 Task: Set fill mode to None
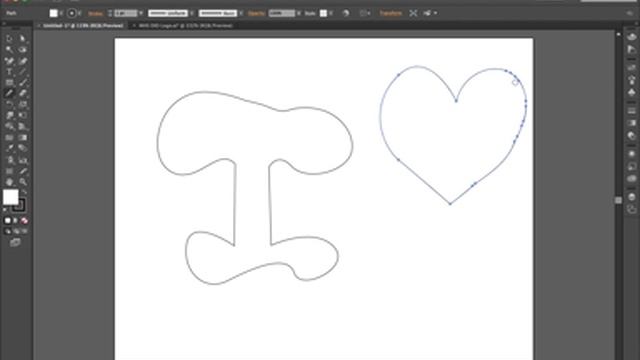pos(24,220)
